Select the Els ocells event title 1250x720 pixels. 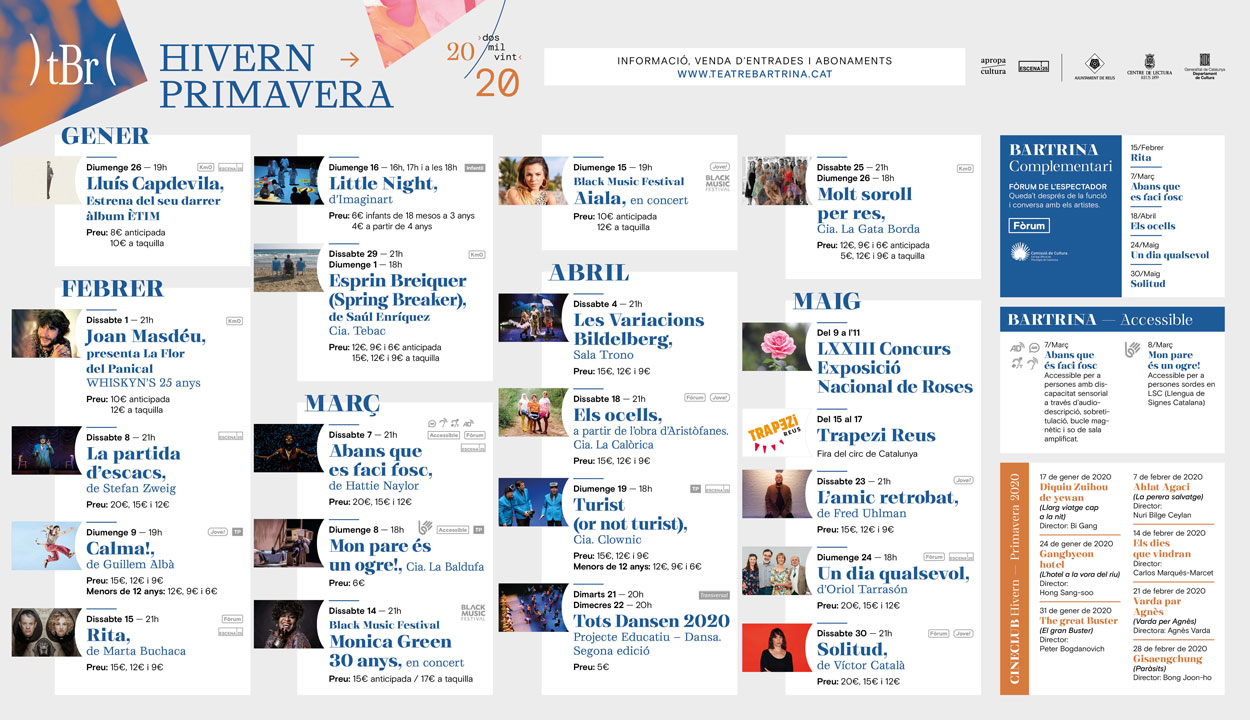(x=618, y=415)
